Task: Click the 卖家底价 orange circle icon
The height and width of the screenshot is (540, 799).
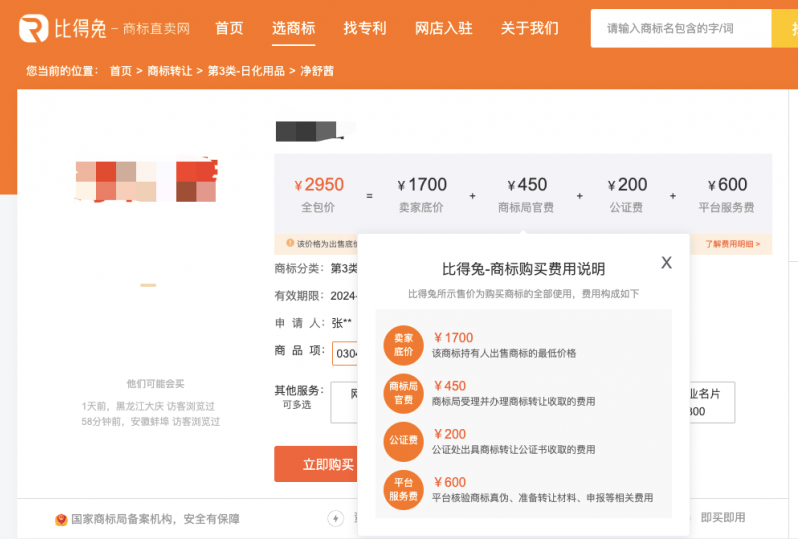Action: point(404,345)
